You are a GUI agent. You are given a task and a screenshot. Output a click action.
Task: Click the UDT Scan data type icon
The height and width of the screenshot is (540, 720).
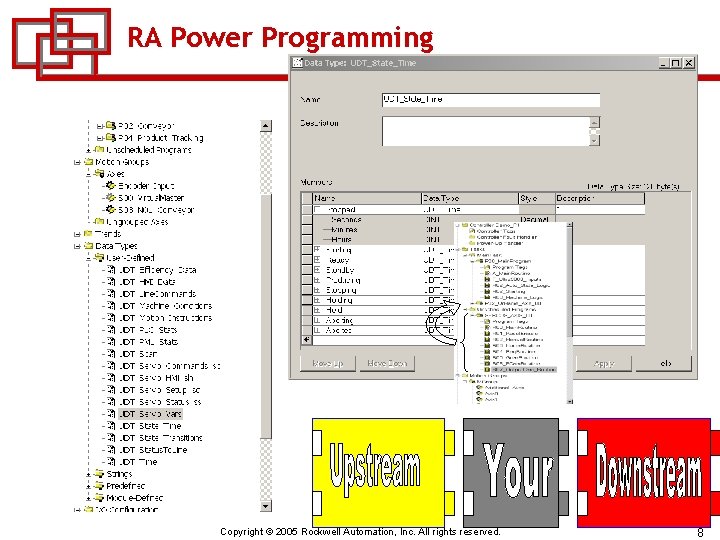[111, 354]
